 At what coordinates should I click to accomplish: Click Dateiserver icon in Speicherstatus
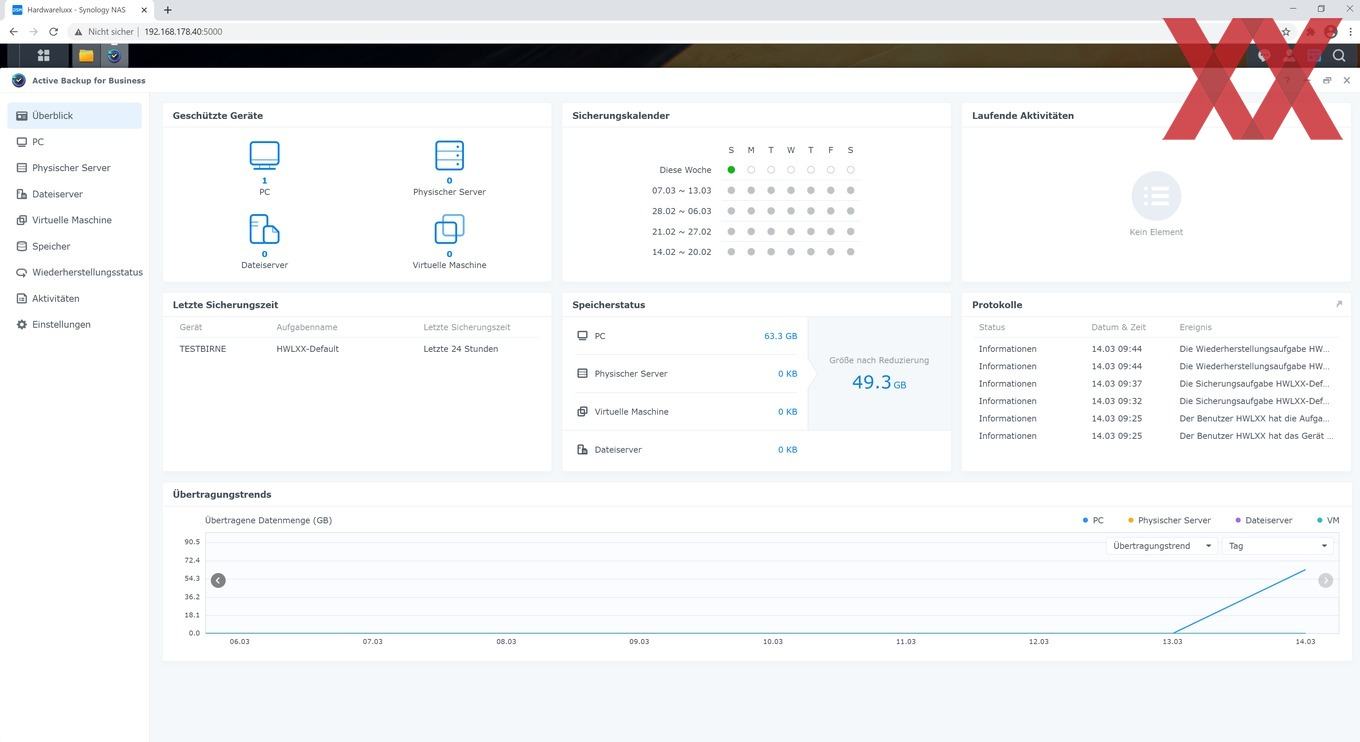coord(582,450)
